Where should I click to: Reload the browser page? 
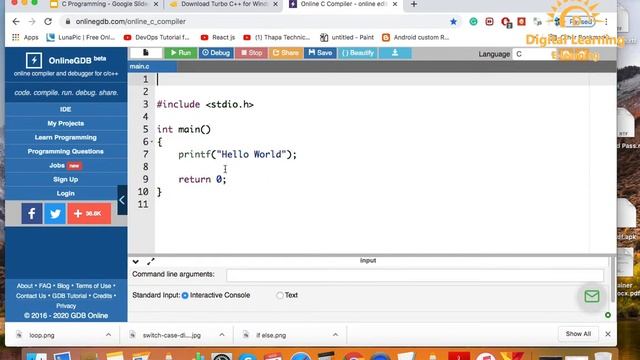48,22
